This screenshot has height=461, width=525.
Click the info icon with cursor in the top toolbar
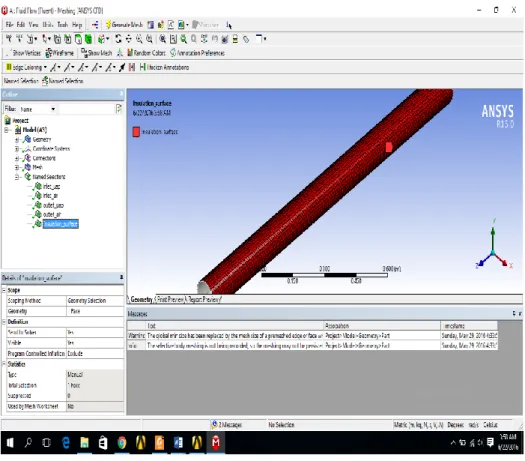229,25
